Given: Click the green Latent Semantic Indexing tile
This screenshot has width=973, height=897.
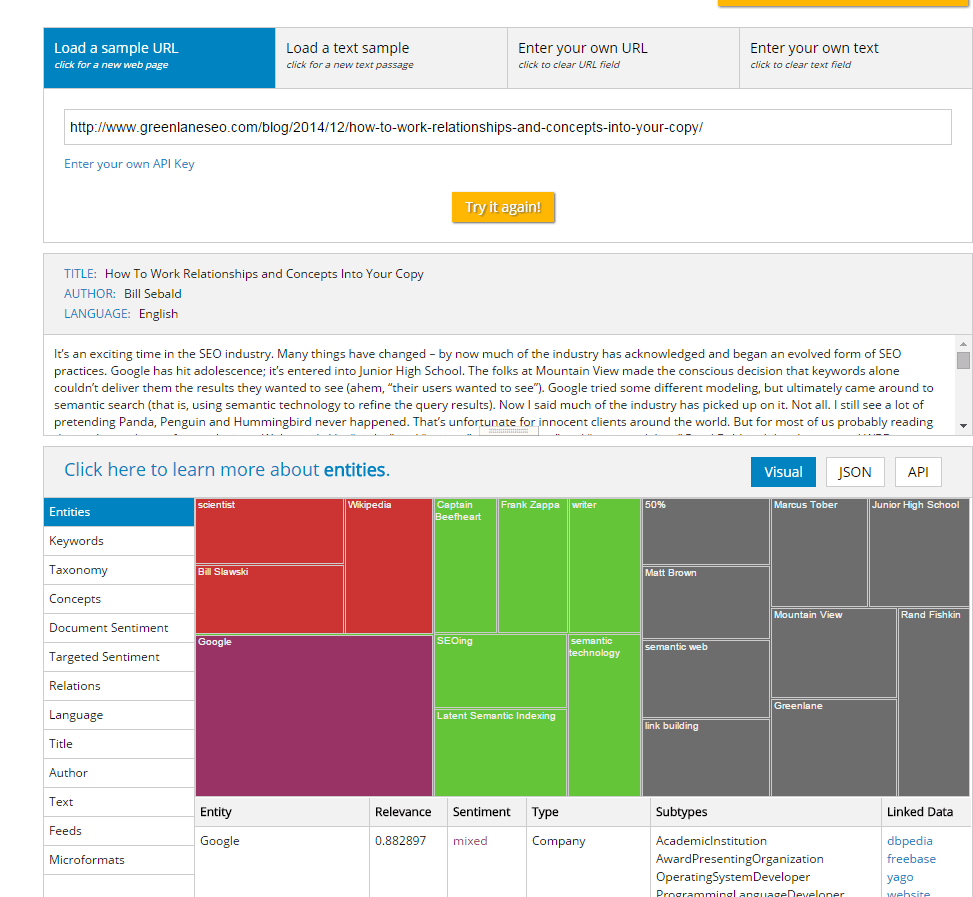Looking at the screenshot, I should pyautogui.click(x=500, y=752).
